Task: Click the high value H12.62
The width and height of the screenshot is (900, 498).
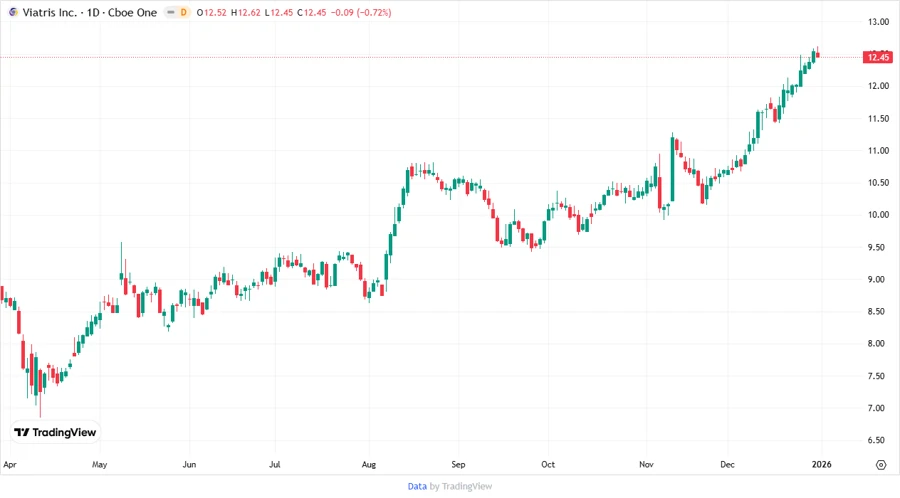Action: [246, 12]
